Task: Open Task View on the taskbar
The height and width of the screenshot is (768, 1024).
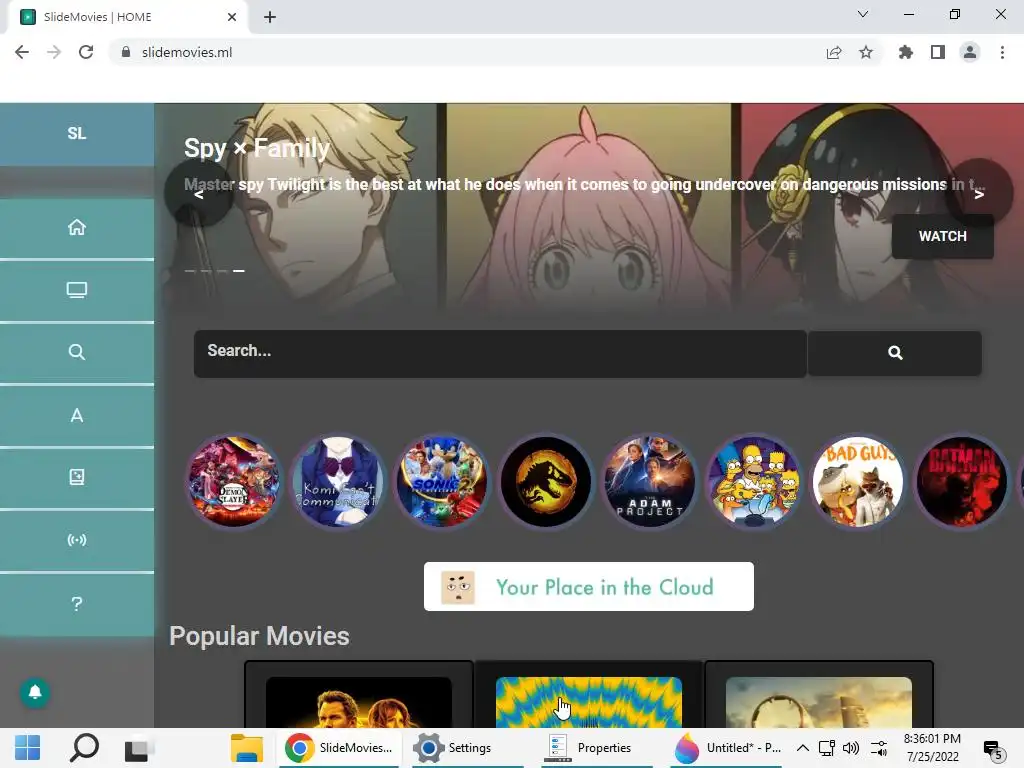Action: (x=139, y=748)
